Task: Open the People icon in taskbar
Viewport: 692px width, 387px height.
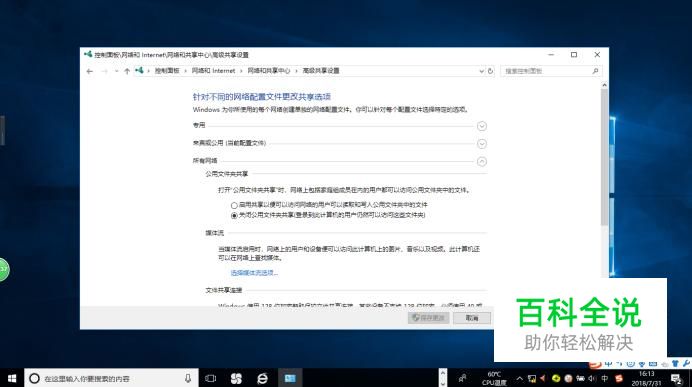Action: click(462, 378)
